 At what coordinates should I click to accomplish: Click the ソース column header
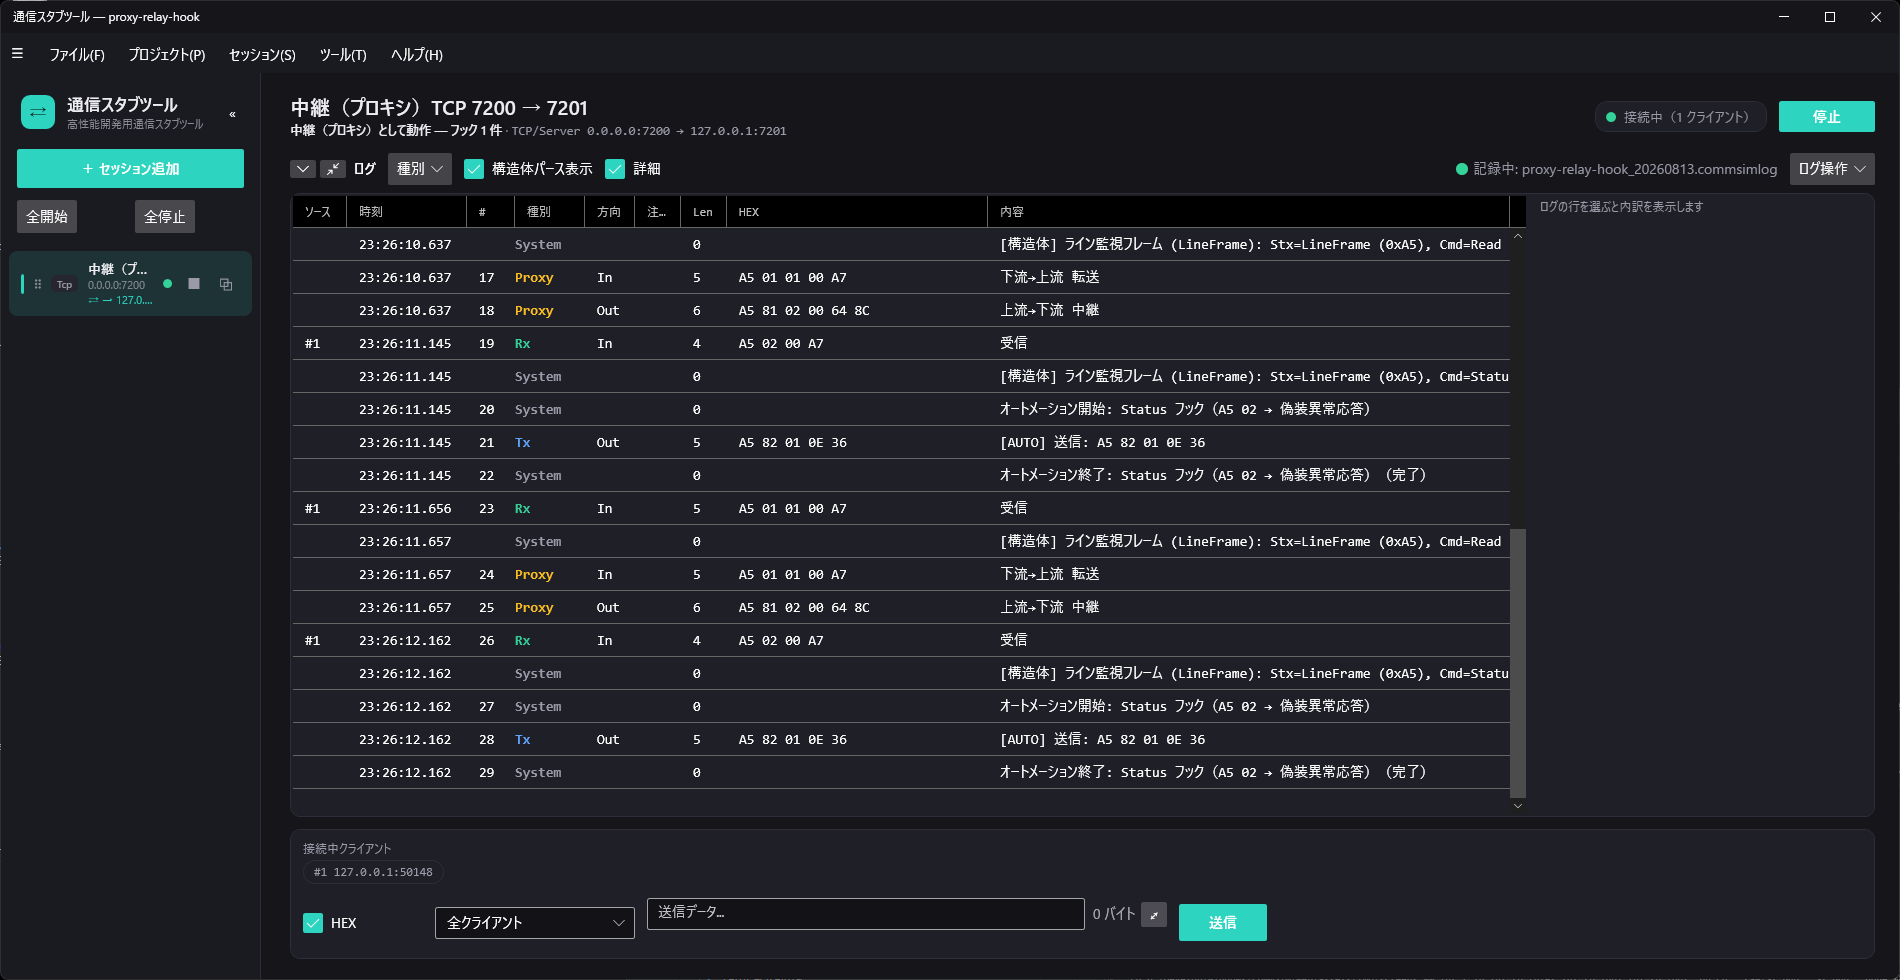(x=318, y=212)
